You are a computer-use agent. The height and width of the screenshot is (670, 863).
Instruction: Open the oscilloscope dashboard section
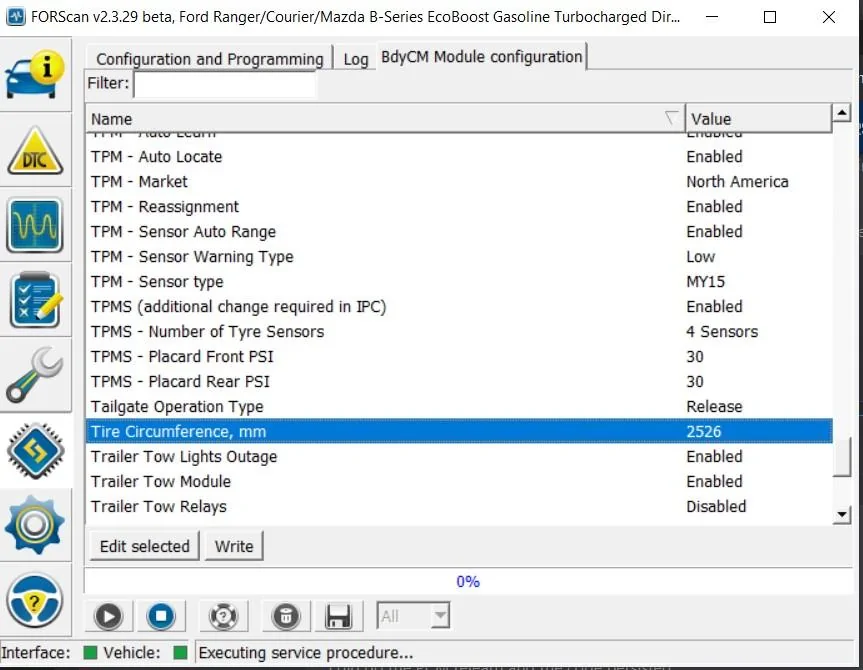tap(35, 225)
